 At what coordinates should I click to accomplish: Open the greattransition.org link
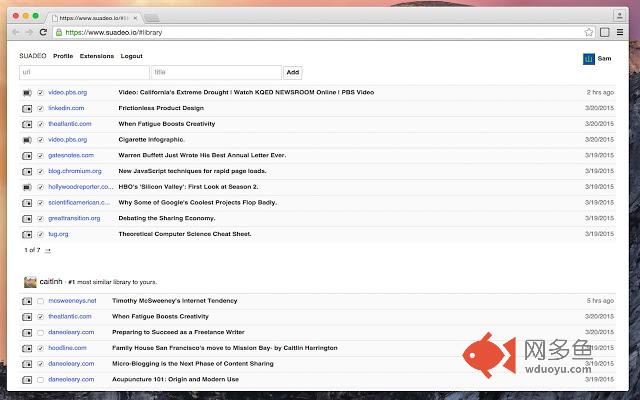pyautogui.click(x=74, y=218)
